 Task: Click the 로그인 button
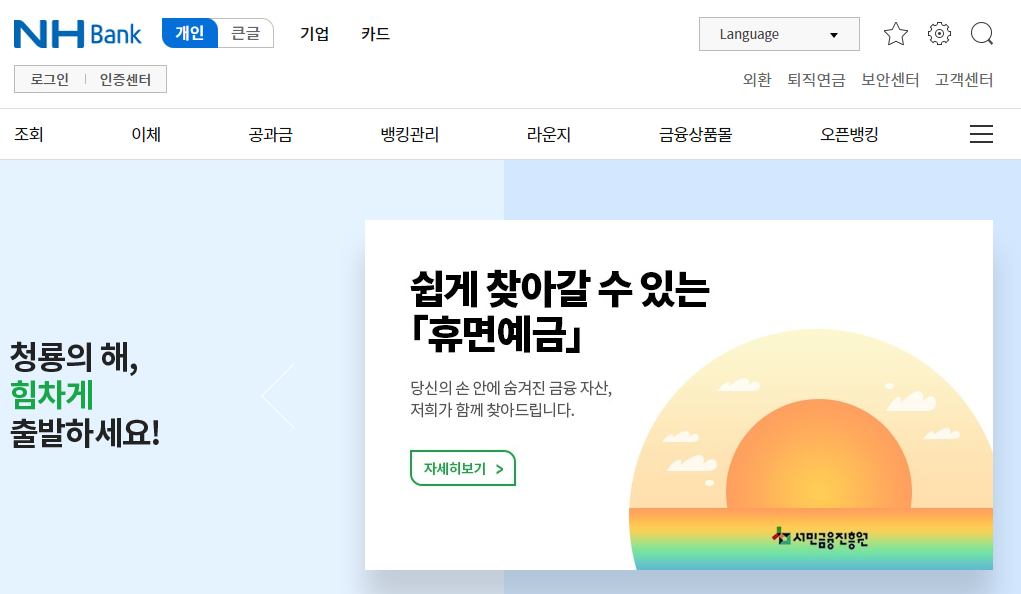[x=49, y=79]
